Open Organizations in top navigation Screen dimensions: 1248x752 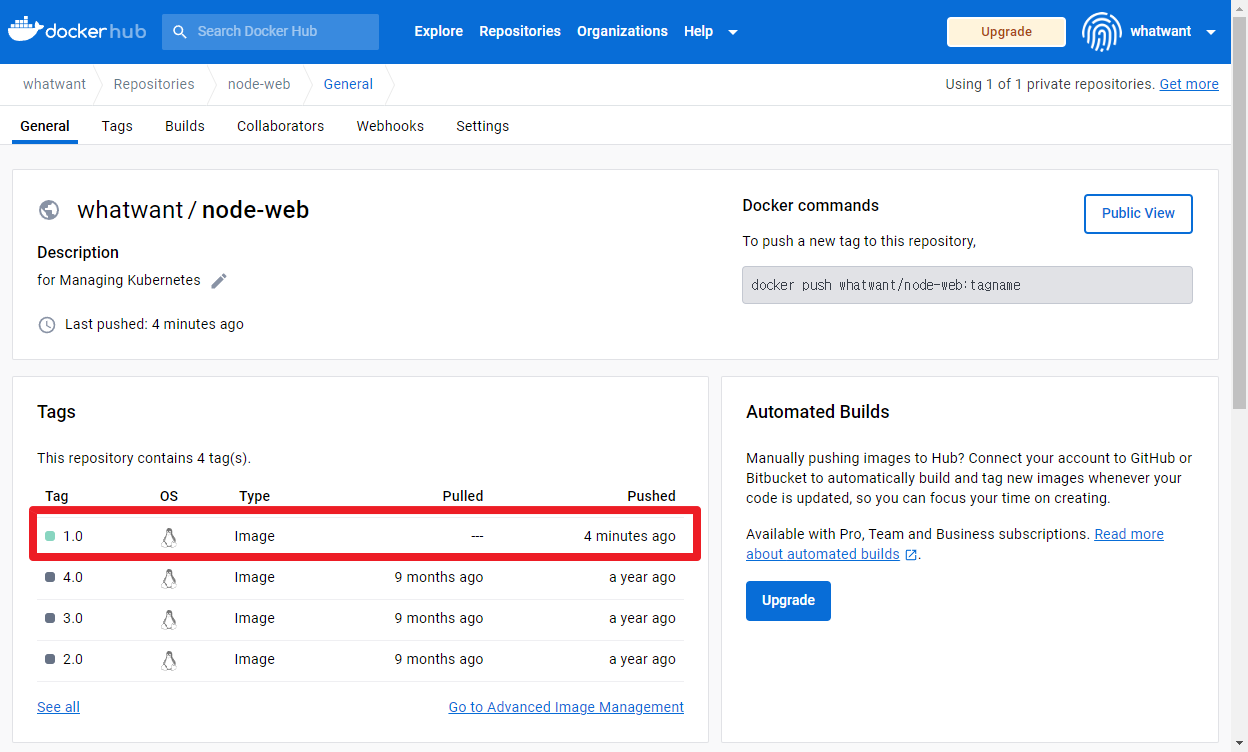(622, 31)
